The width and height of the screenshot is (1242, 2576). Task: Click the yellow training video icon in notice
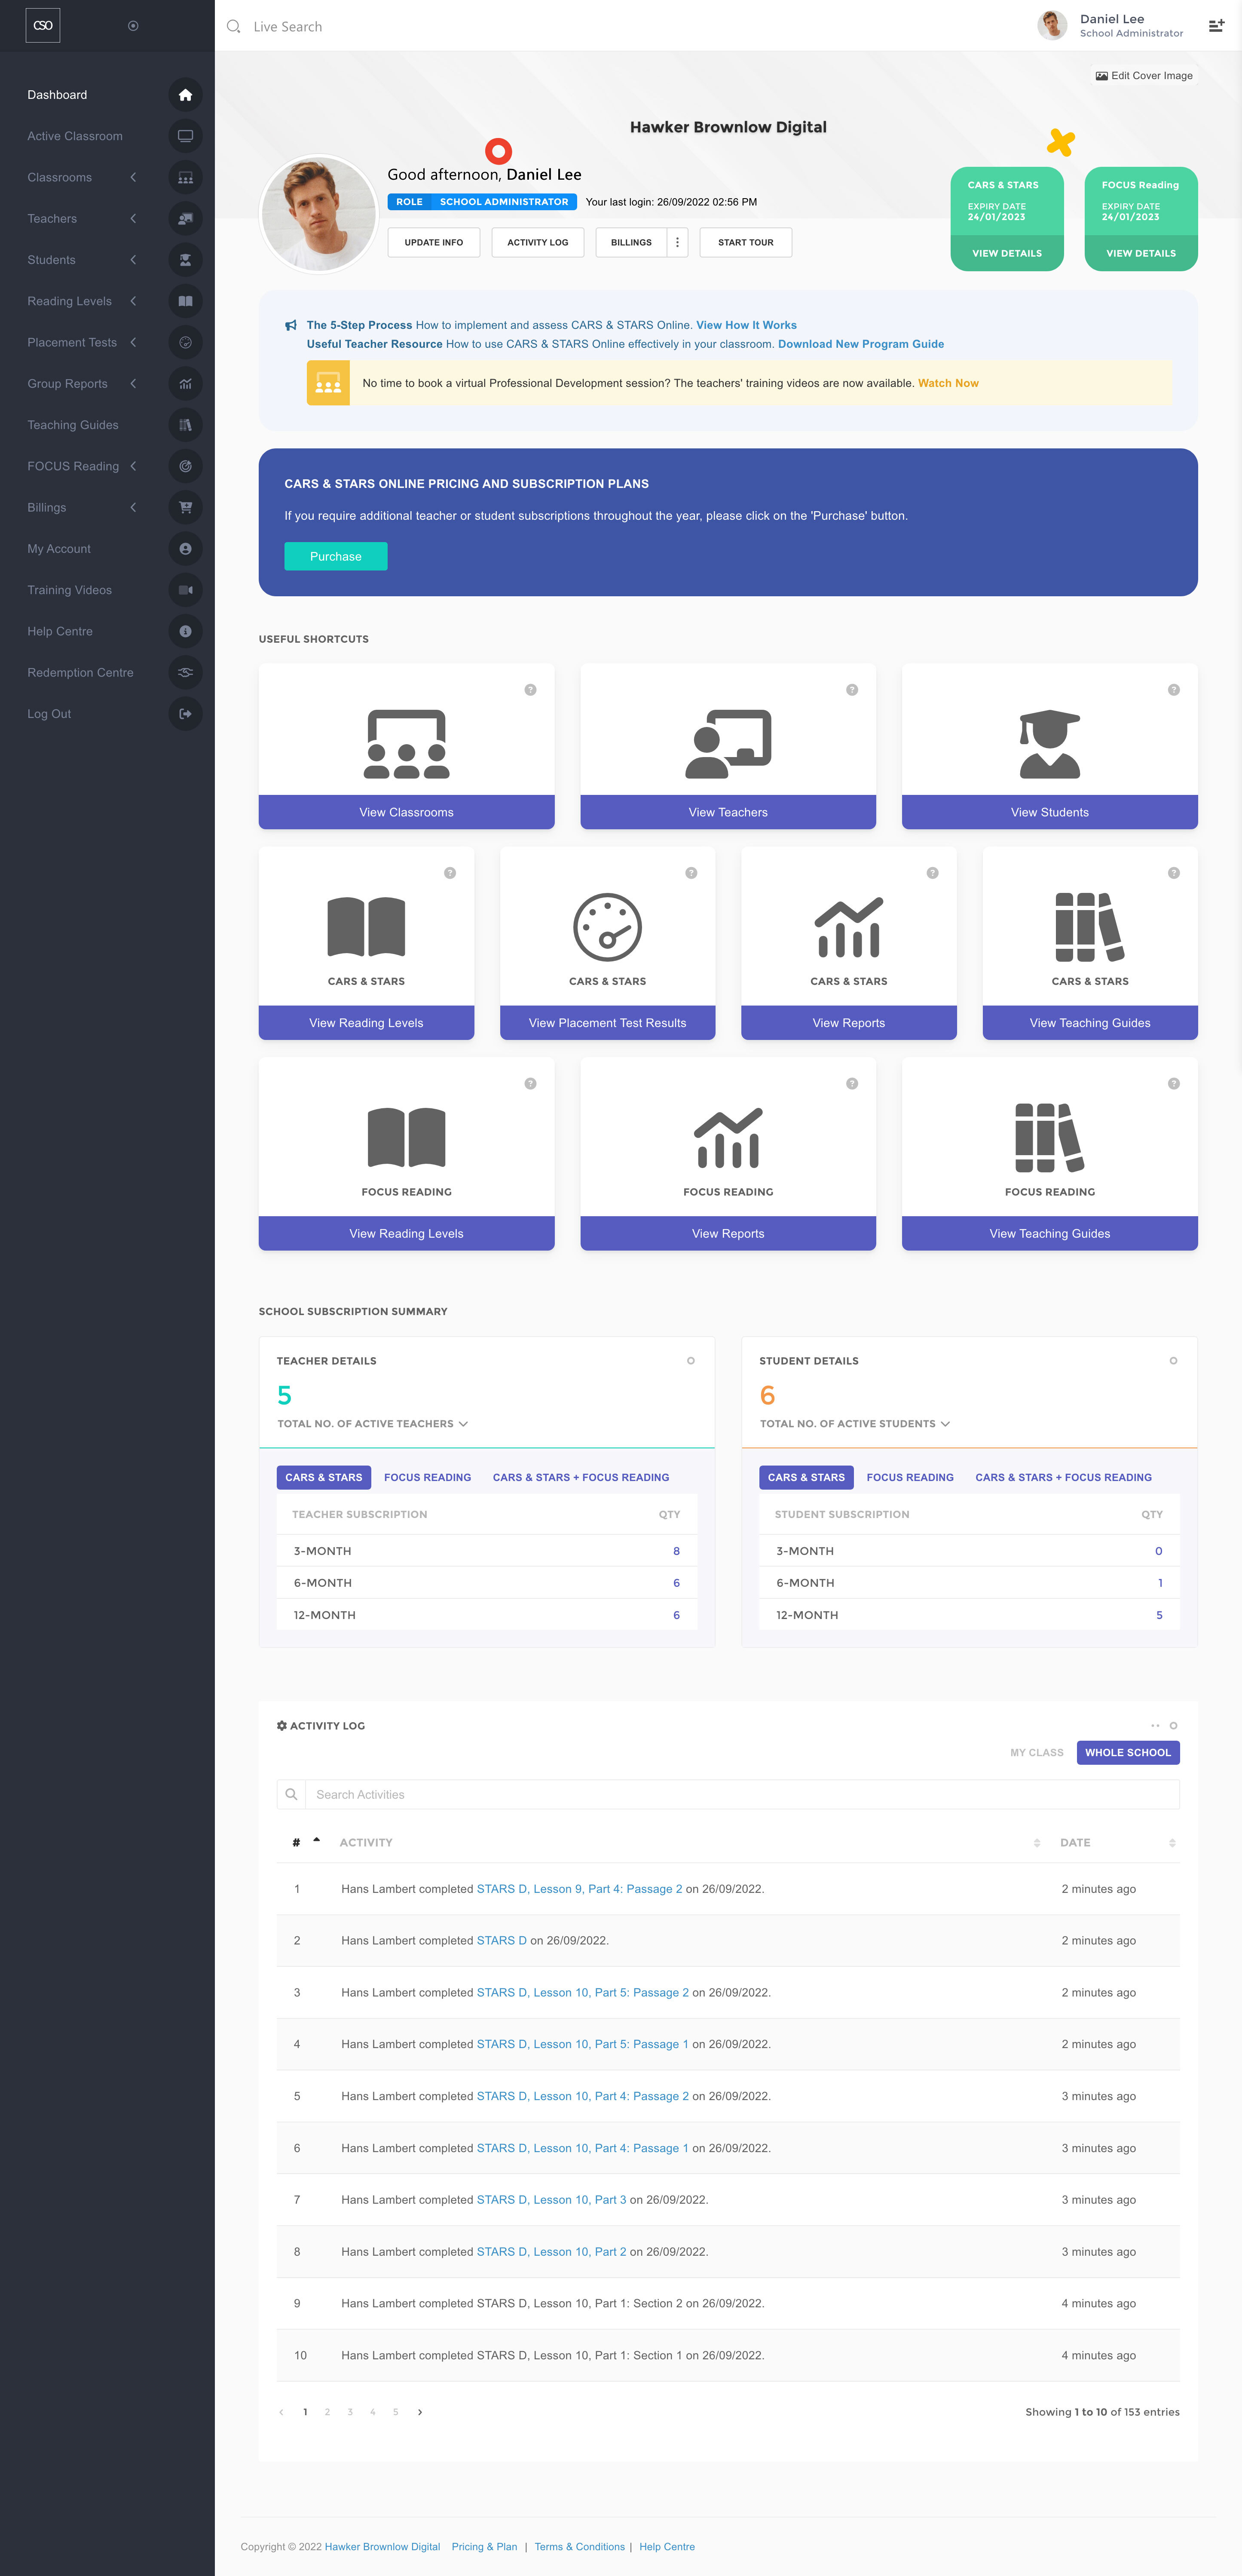[x=328, y=383]
